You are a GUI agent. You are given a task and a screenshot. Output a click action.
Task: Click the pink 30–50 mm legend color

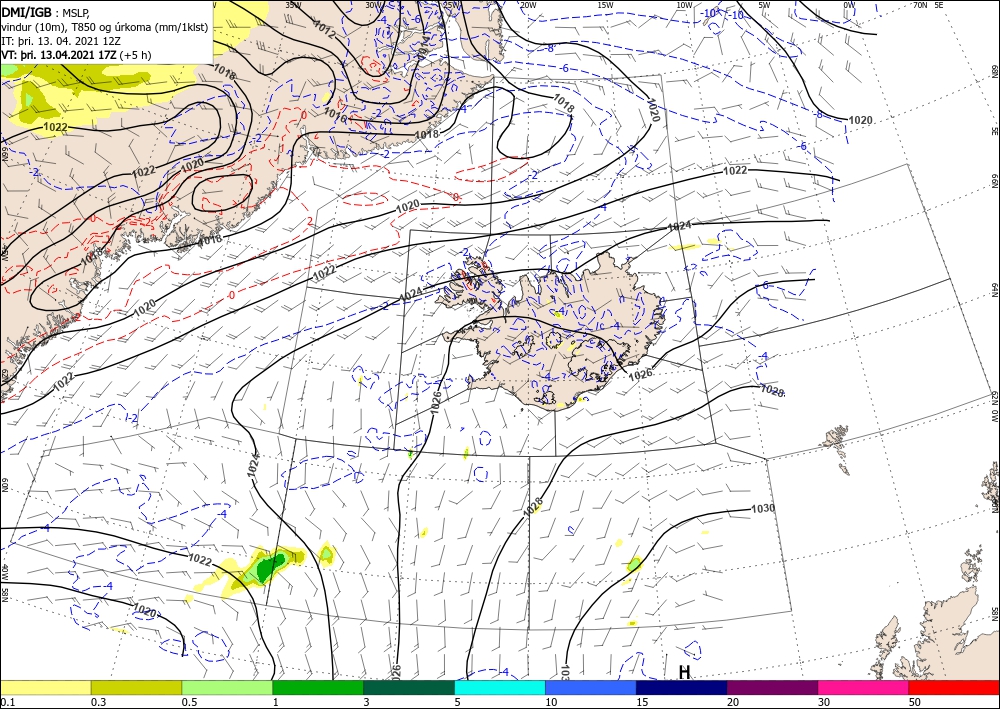(864, 687)
